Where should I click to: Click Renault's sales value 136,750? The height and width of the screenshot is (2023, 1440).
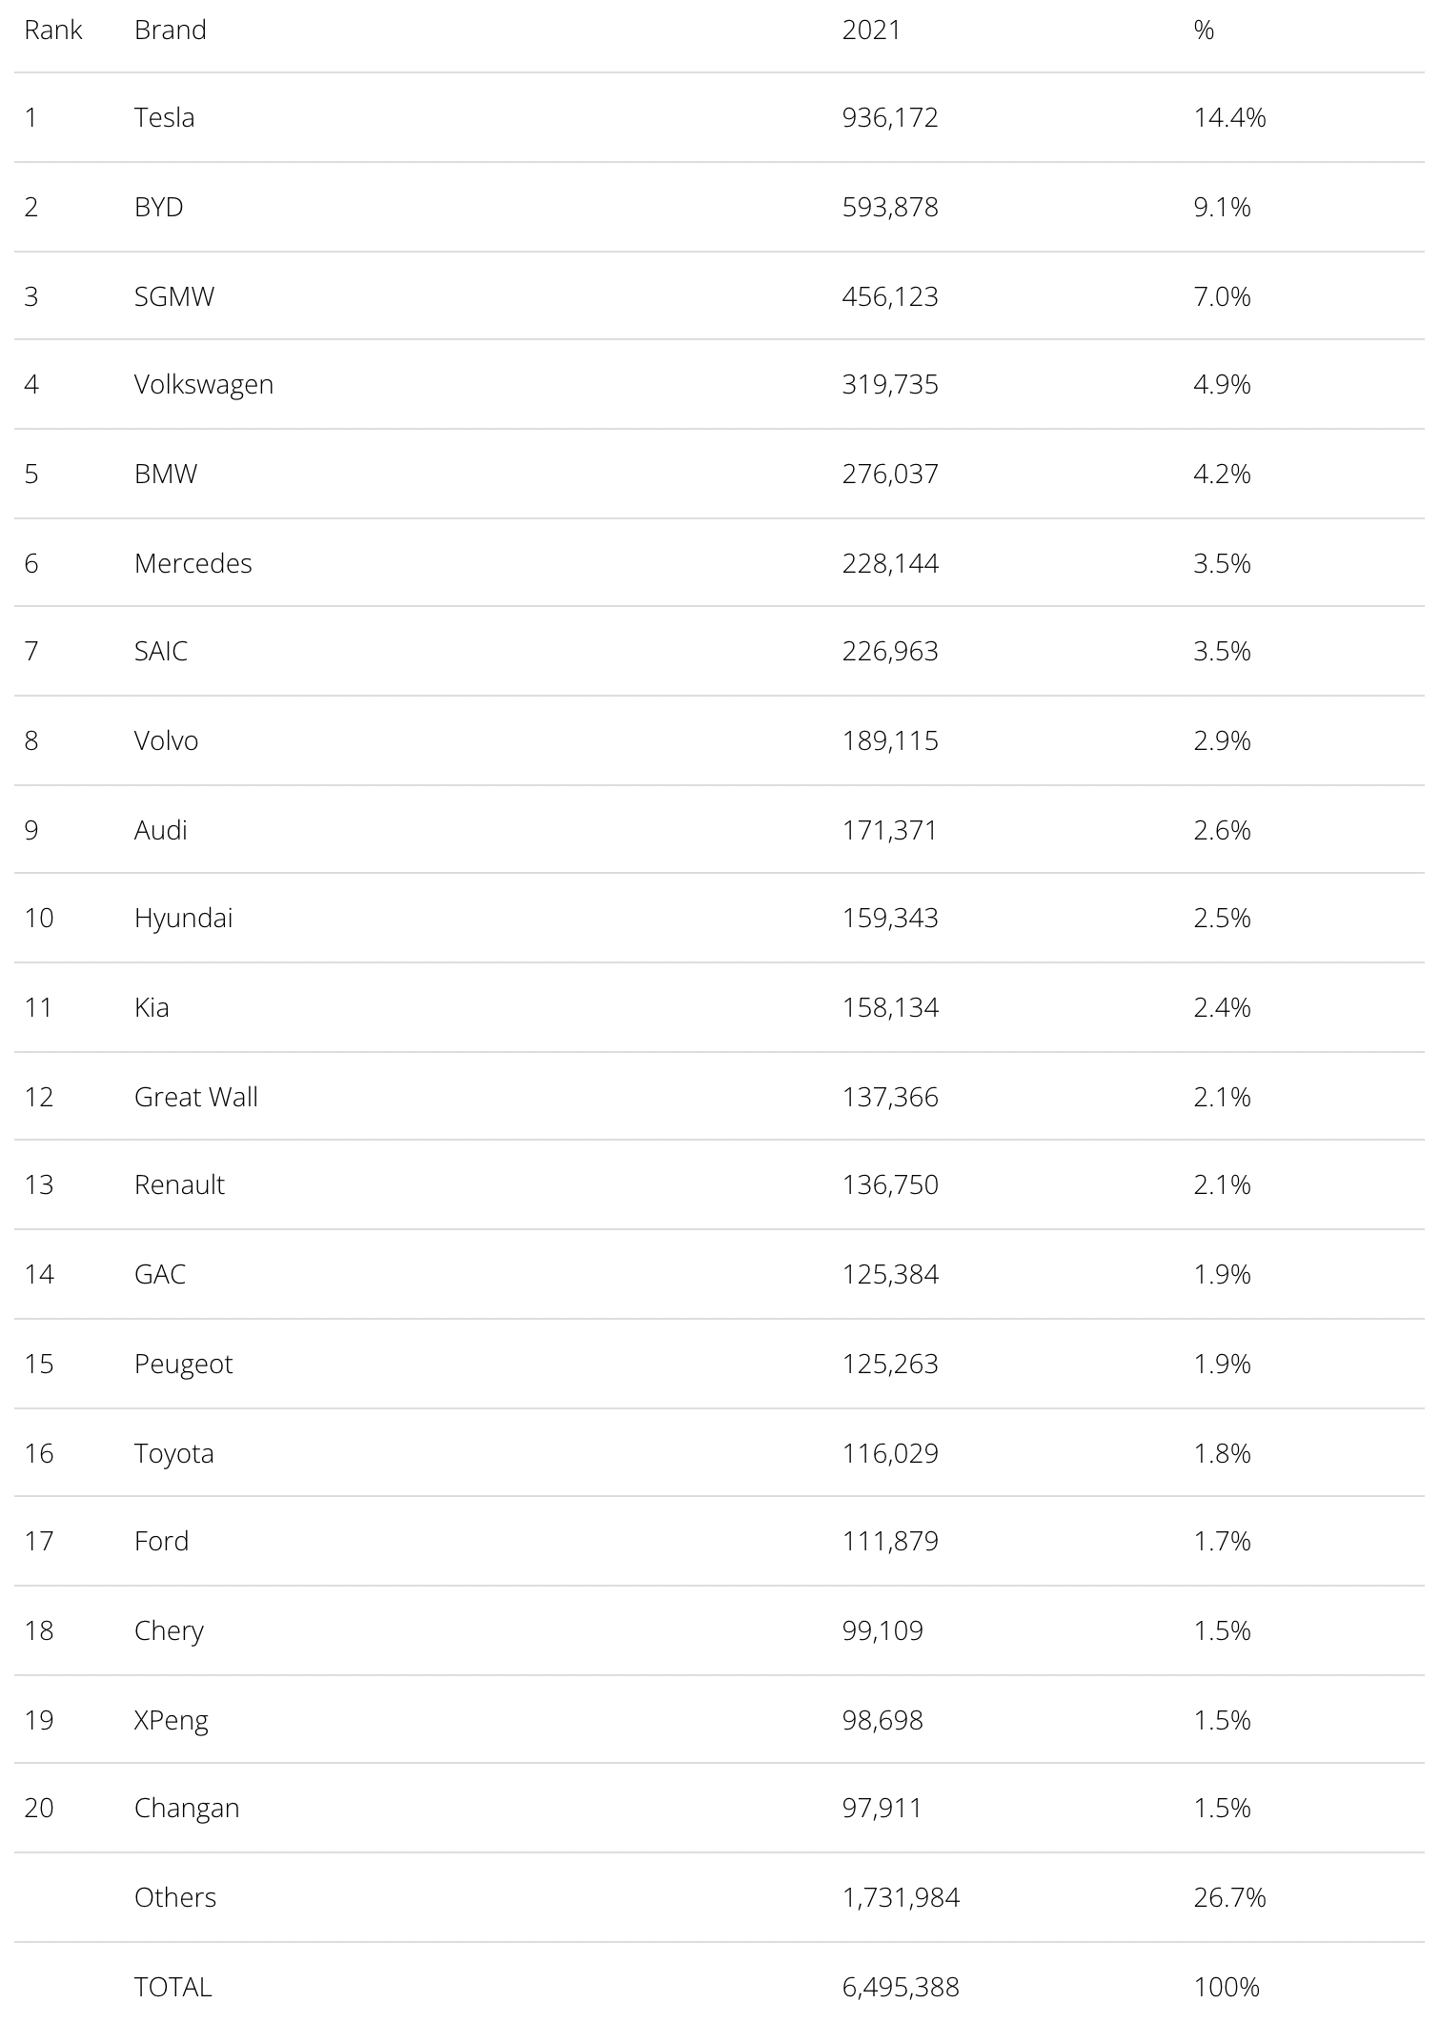coord(890,1185)
